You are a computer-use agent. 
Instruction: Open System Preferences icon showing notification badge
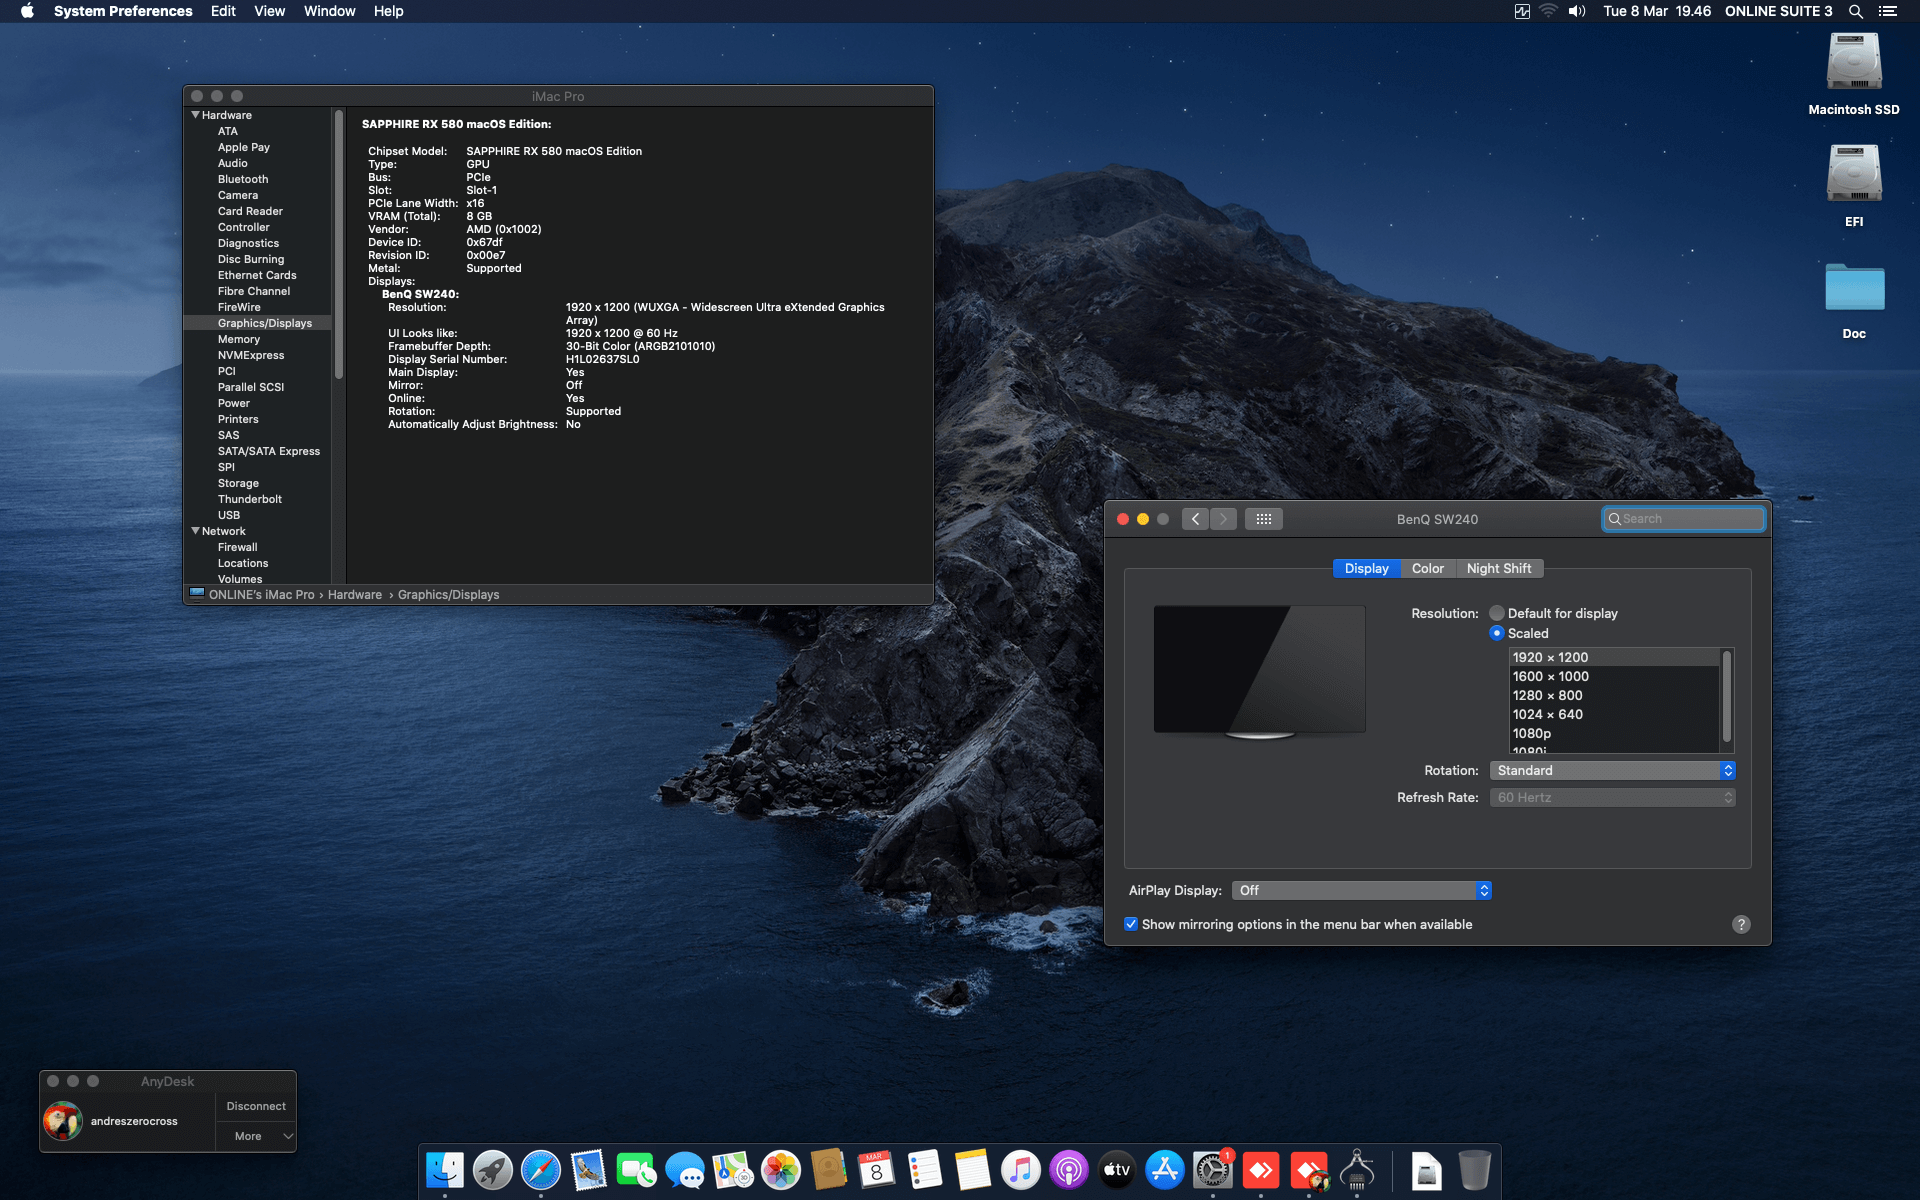coord(1213,1169)
